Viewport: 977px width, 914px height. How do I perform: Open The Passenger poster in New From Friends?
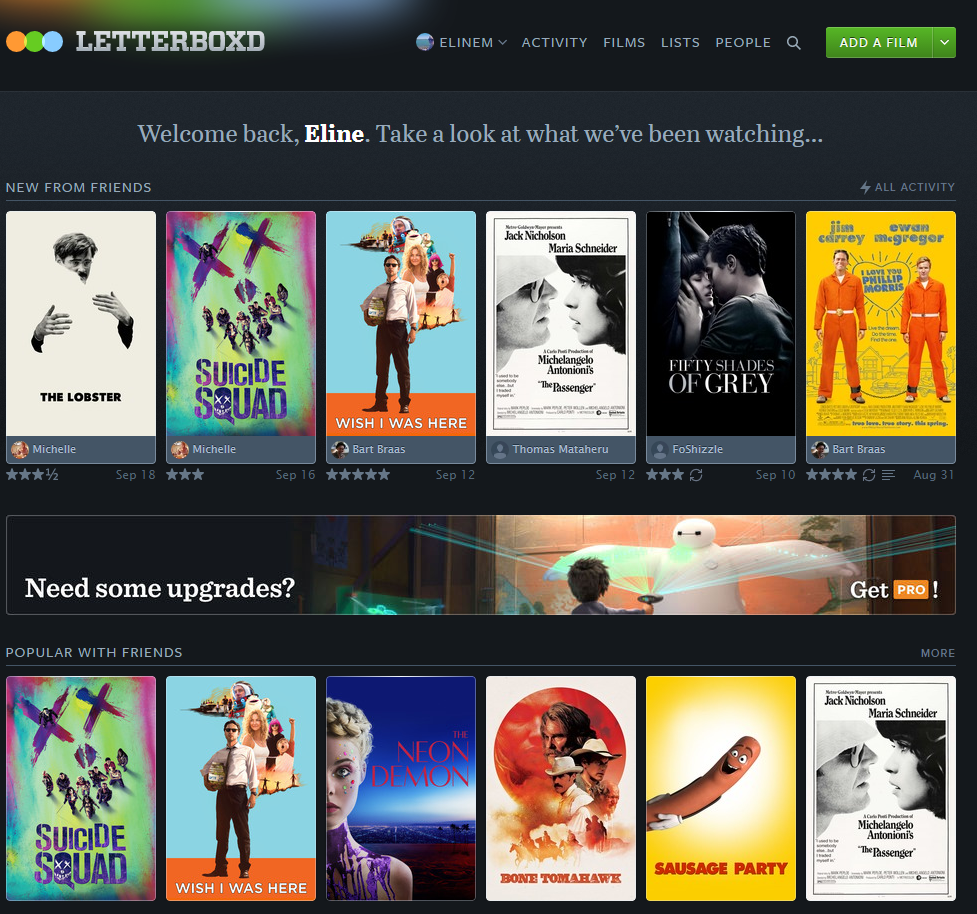coord(561,323)
